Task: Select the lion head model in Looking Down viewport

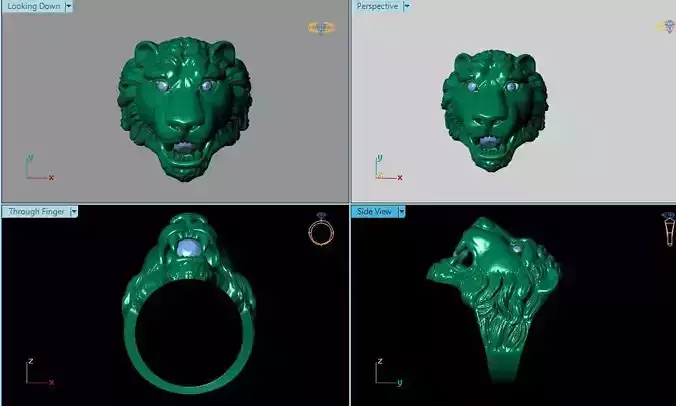Action: (x=185, y=108)
